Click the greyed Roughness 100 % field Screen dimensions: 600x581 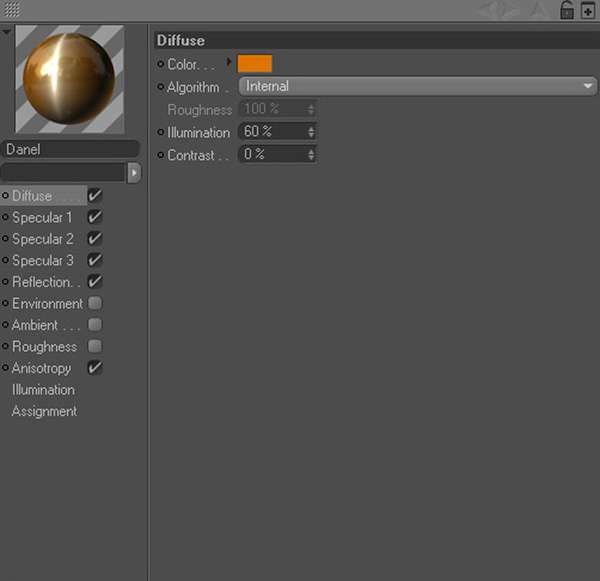tap(273, 109)
